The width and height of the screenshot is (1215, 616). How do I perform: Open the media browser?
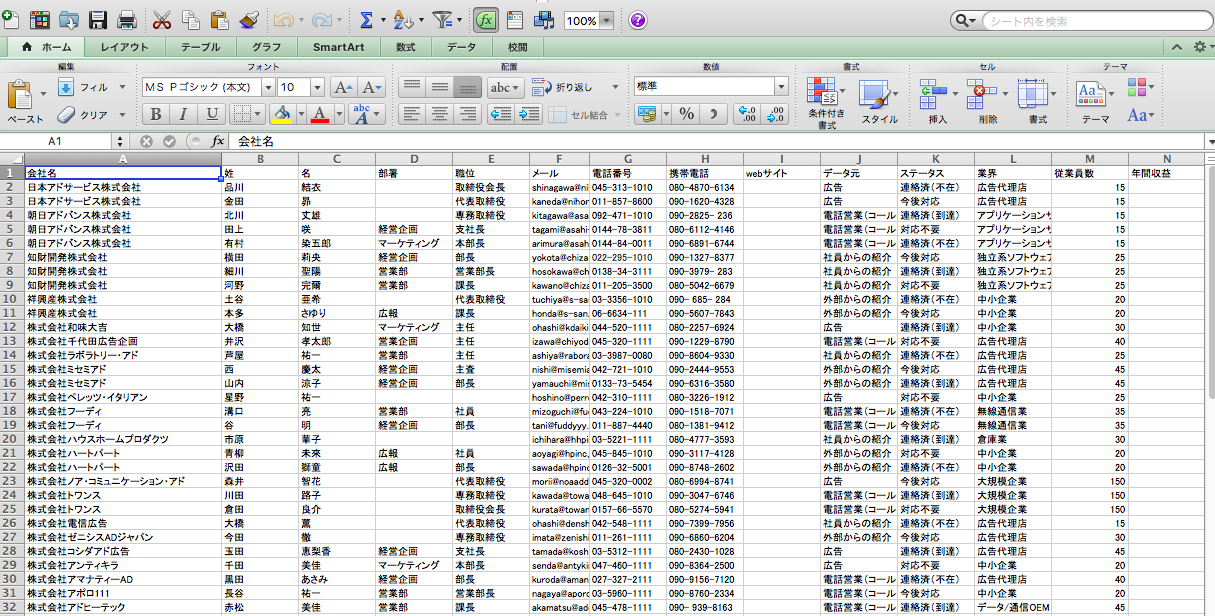pos(544,19)
